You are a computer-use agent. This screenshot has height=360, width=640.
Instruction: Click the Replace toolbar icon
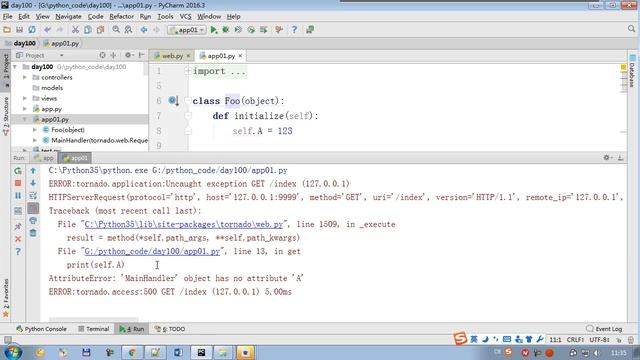pyautogui.click(x=128, y=30)
